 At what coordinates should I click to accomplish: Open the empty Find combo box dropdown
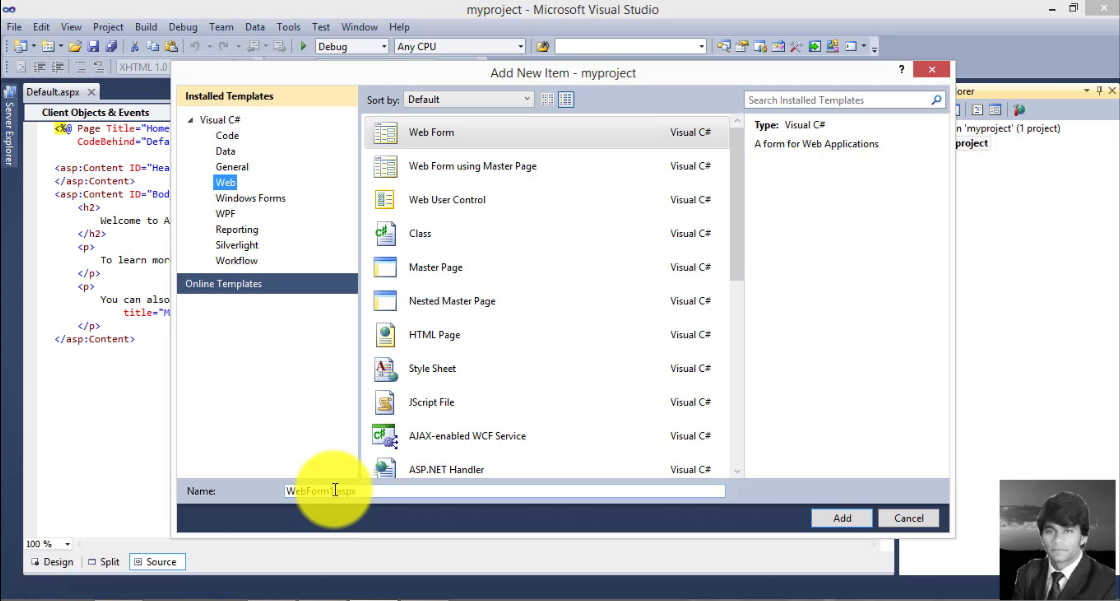701,46
